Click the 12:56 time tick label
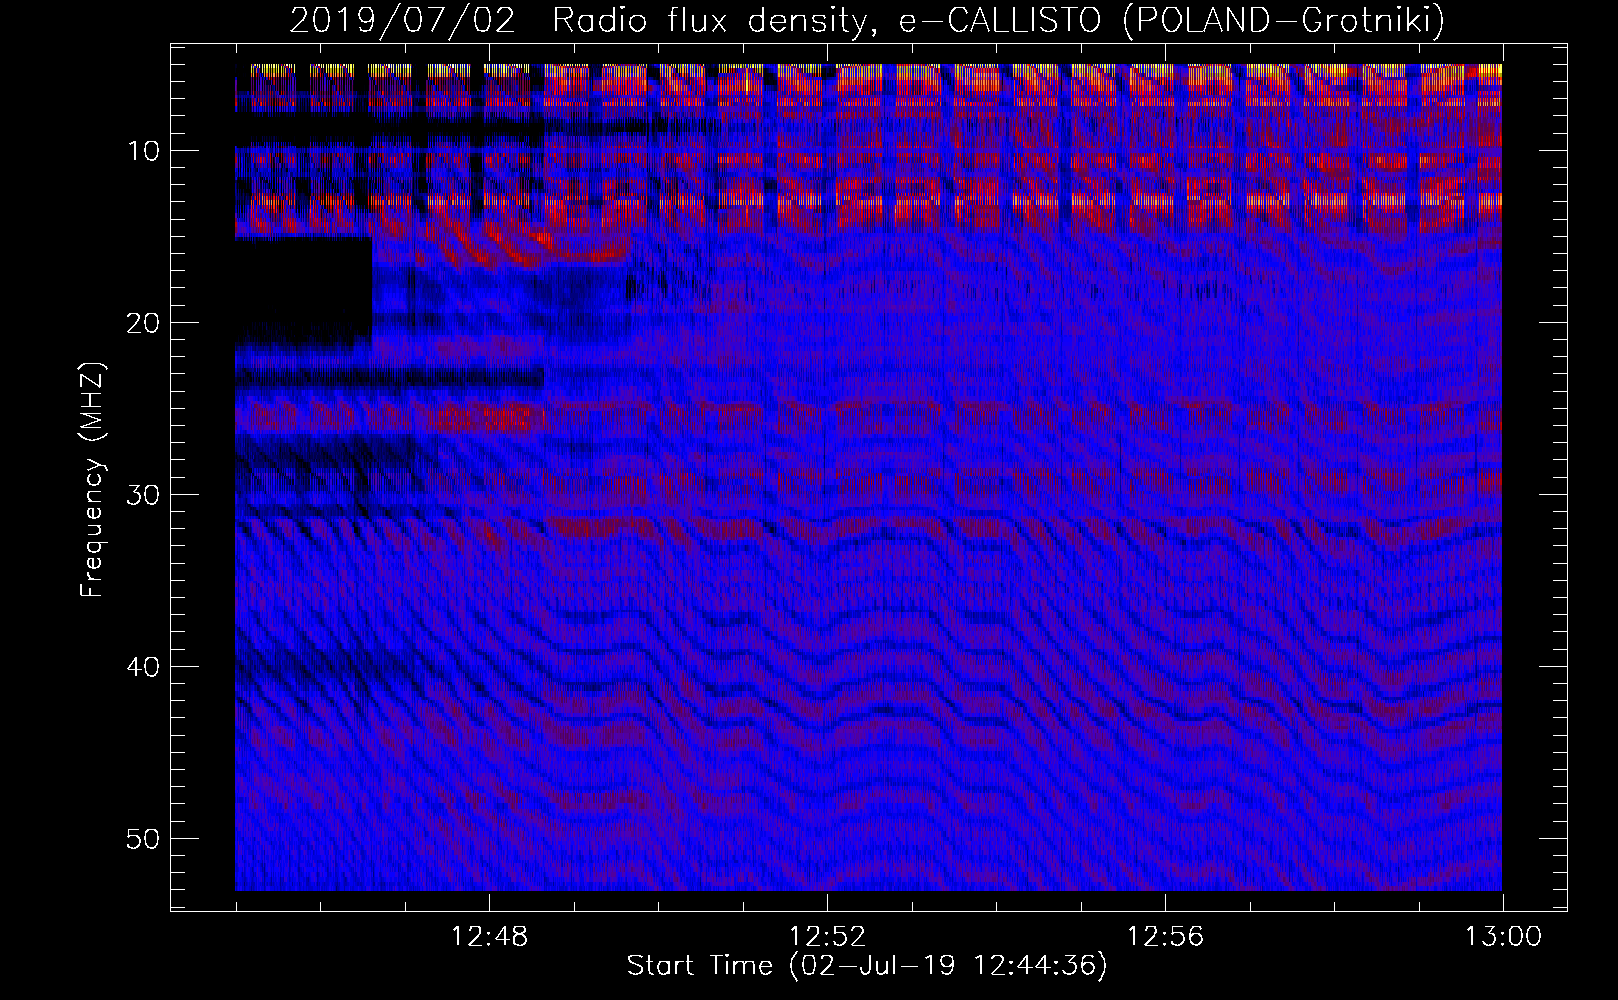Image resolution: width=1618 pixels, height=1000 pixels. click(x=1165, y=937)
